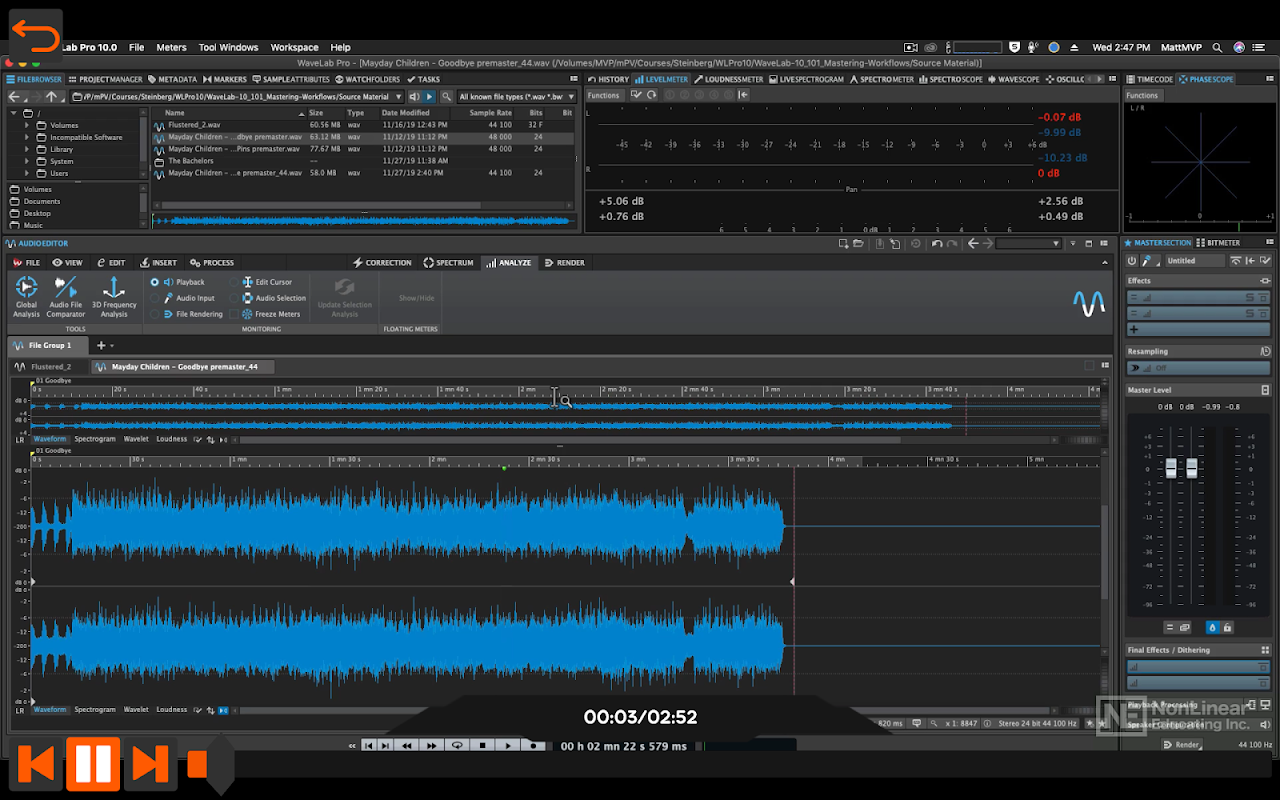Select the File Rendering monitoring option

(x=155, y=314)
